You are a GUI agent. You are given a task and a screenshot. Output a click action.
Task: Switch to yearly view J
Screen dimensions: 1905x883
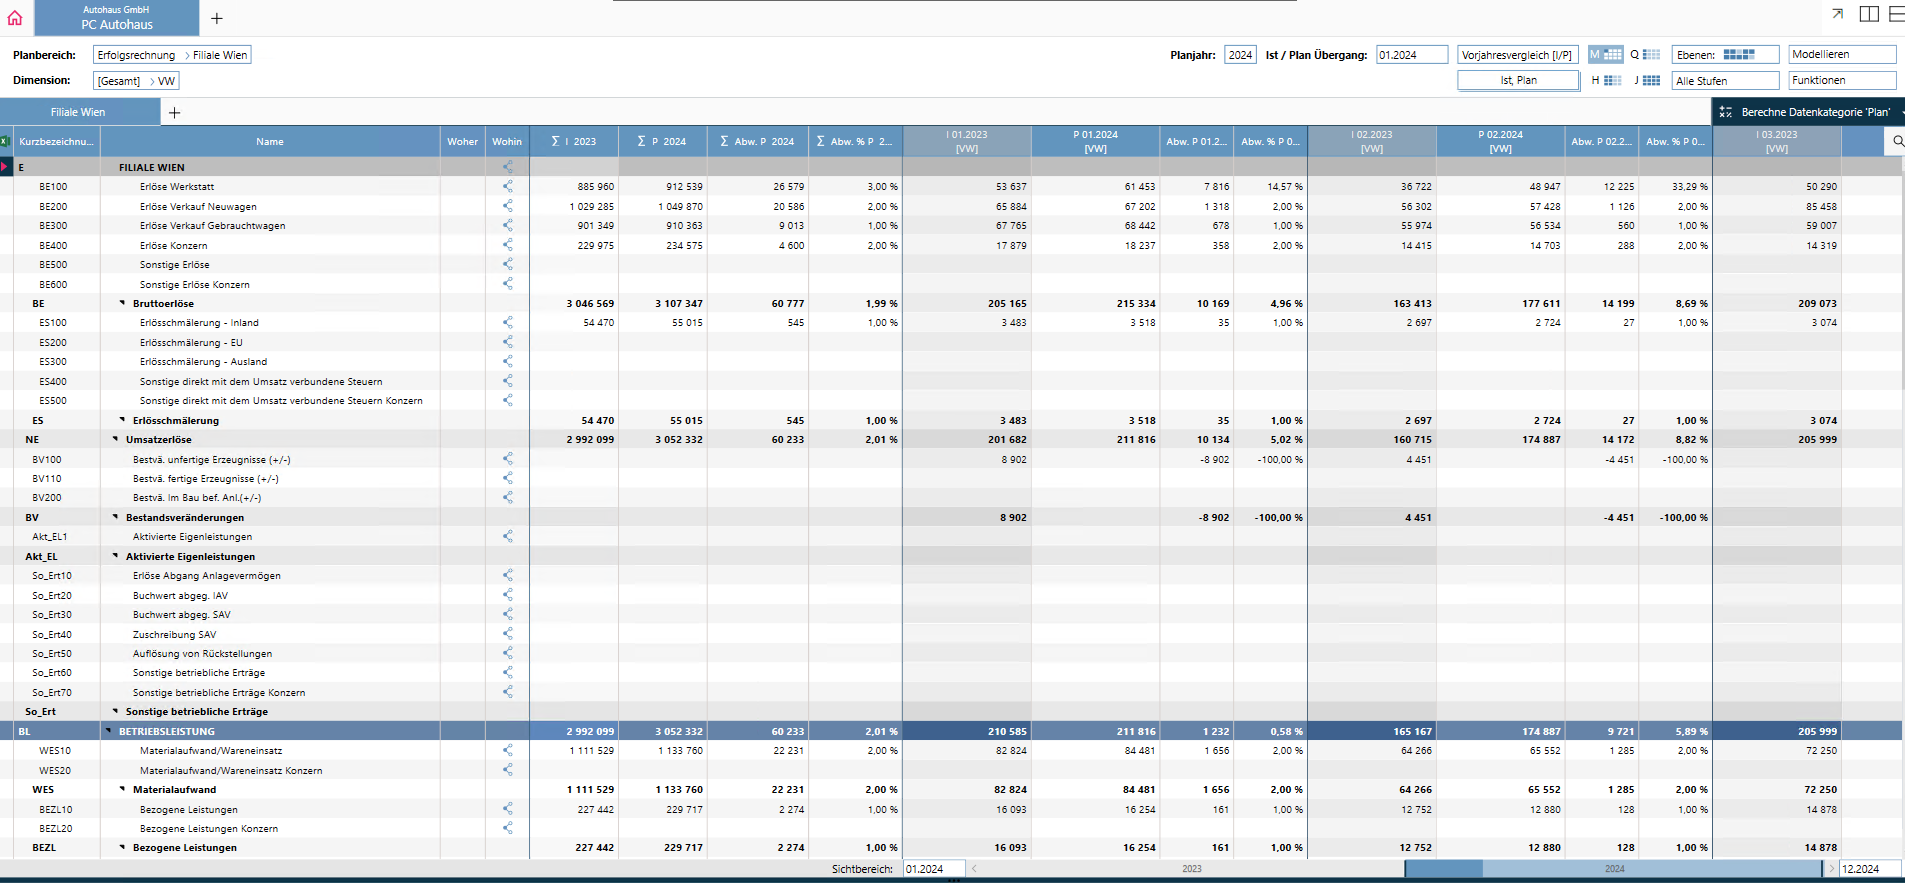[x=1647, y=81]
